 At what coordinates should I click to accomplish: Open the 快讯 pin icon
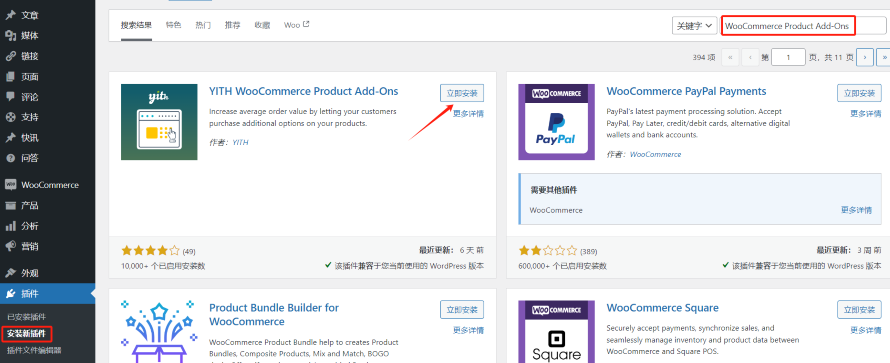pos(10,138)
